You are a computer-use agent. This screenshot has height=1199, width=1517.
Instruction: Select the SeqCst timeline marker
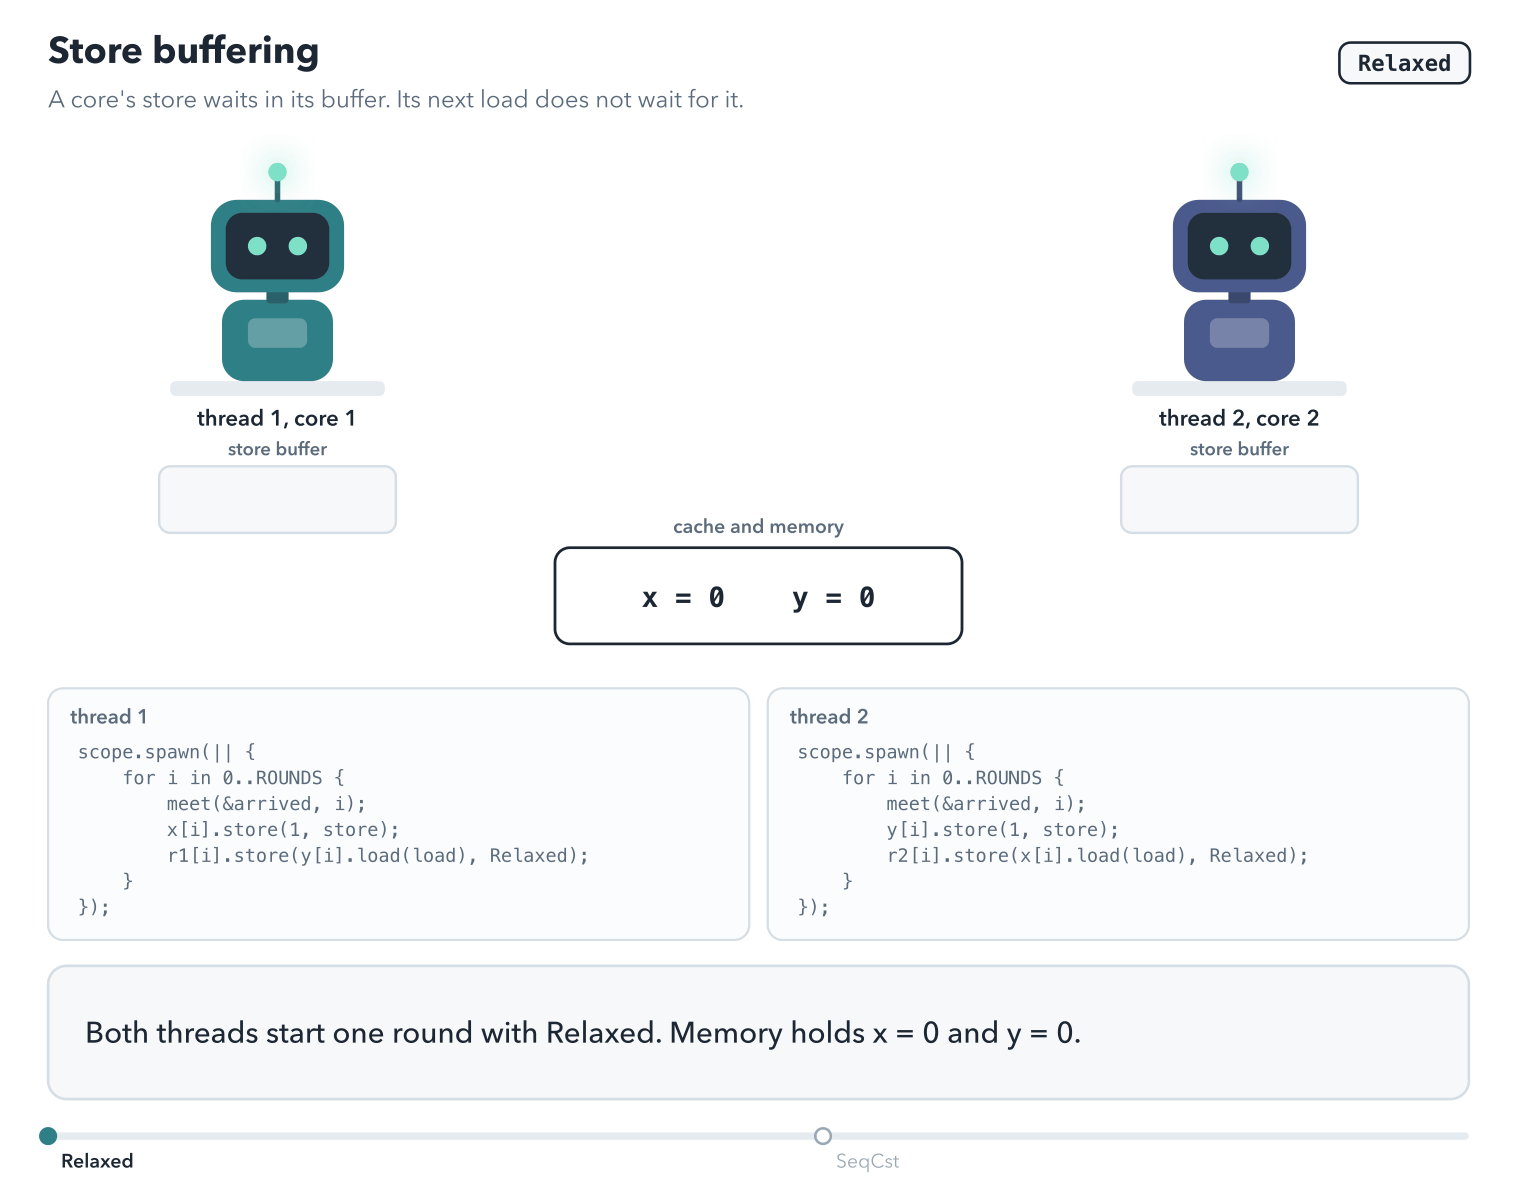click(x=823, y=1136)
